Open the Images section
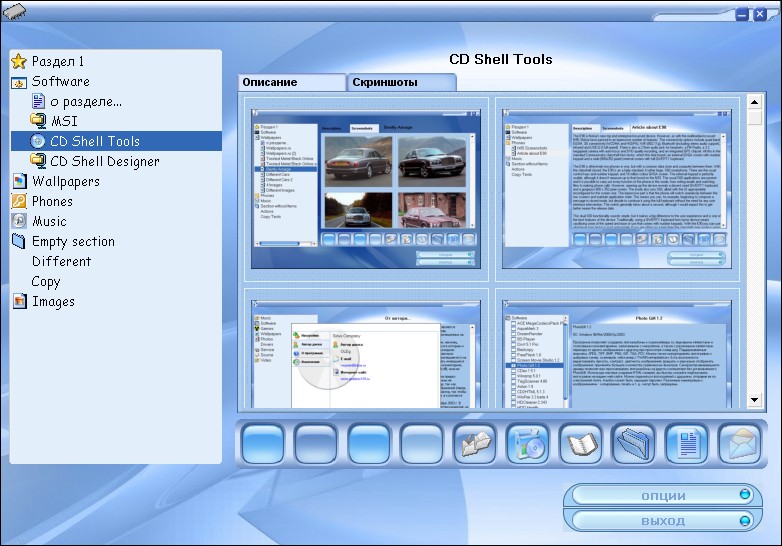Screen dimensions: 782x546 click(x=53, y=302)
